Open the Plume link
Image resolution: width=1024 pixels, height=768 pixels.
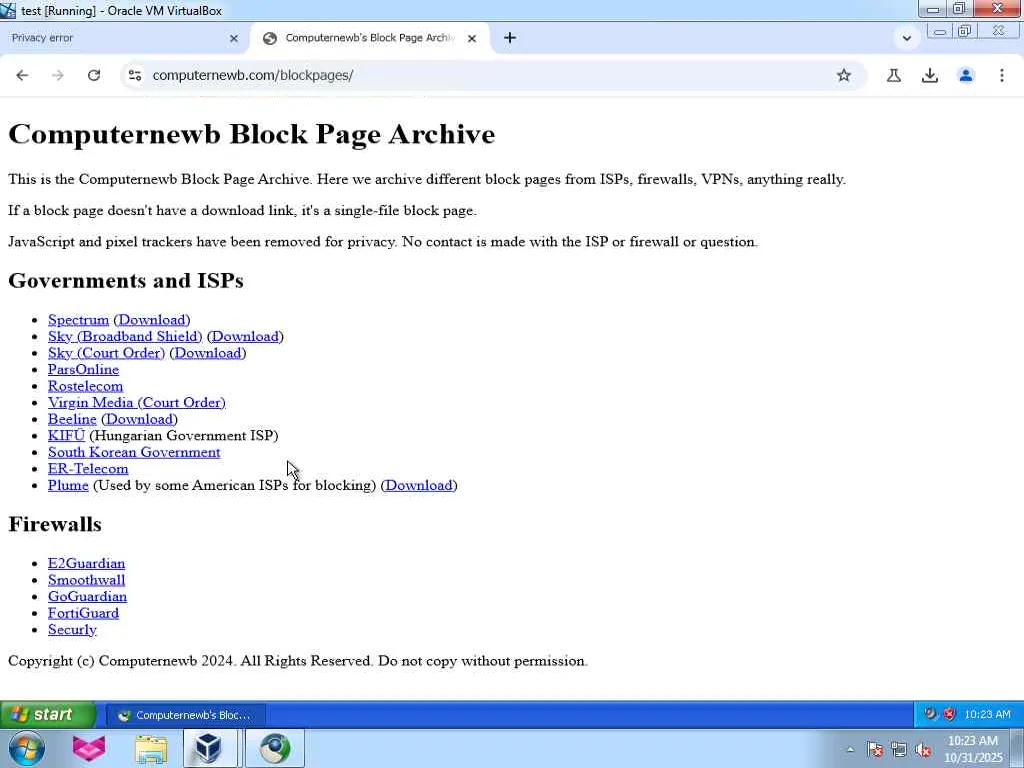pyautogui.click(x=68, y=485)
